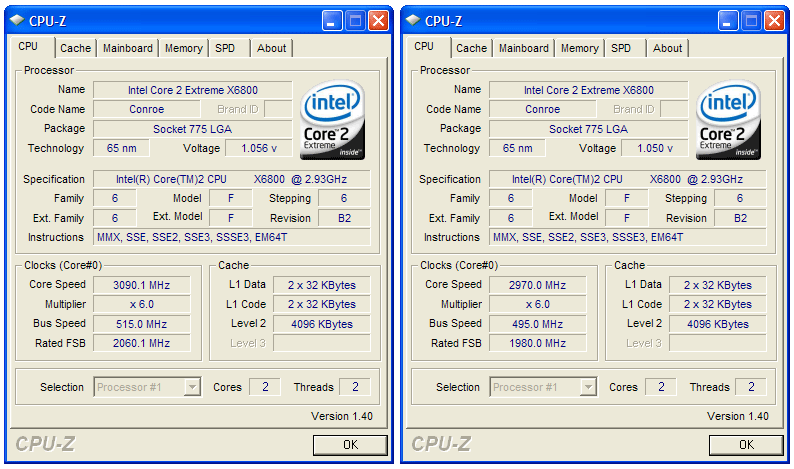
Task: Open the Processor #1 selection dropdown in the left window
Action: pos(192,387)
